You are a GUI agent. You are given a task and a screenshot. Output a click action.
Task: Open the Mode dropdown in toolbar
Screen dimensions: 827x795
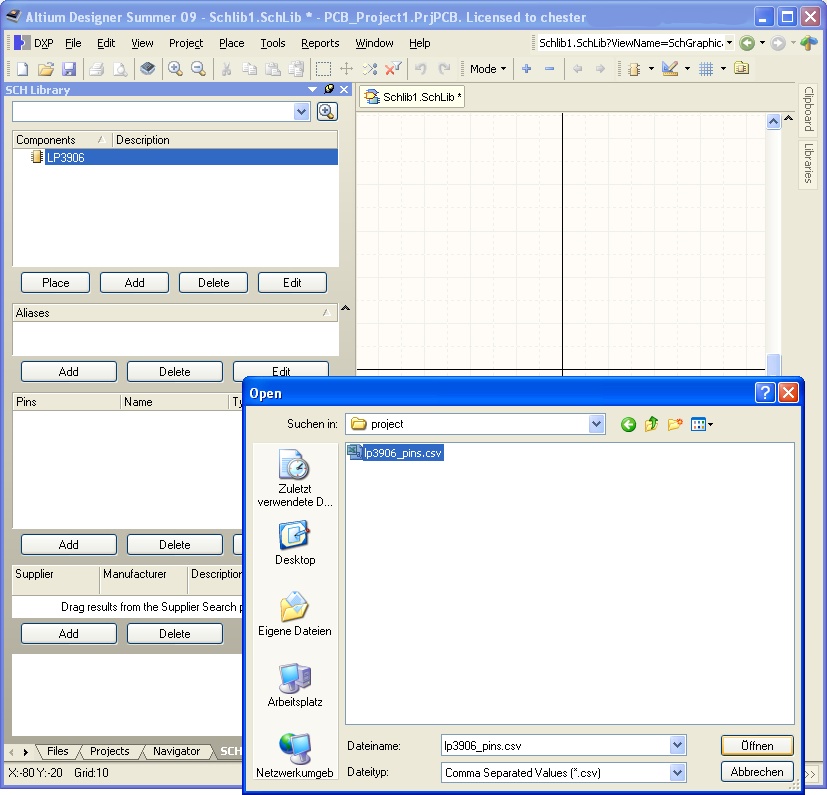[x=488, y=69]
